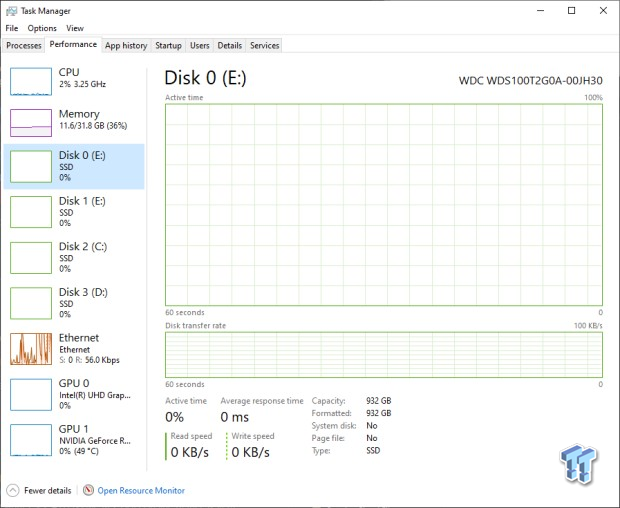Open the File menu
Screen dimensions: 620x508
point(12,28)
